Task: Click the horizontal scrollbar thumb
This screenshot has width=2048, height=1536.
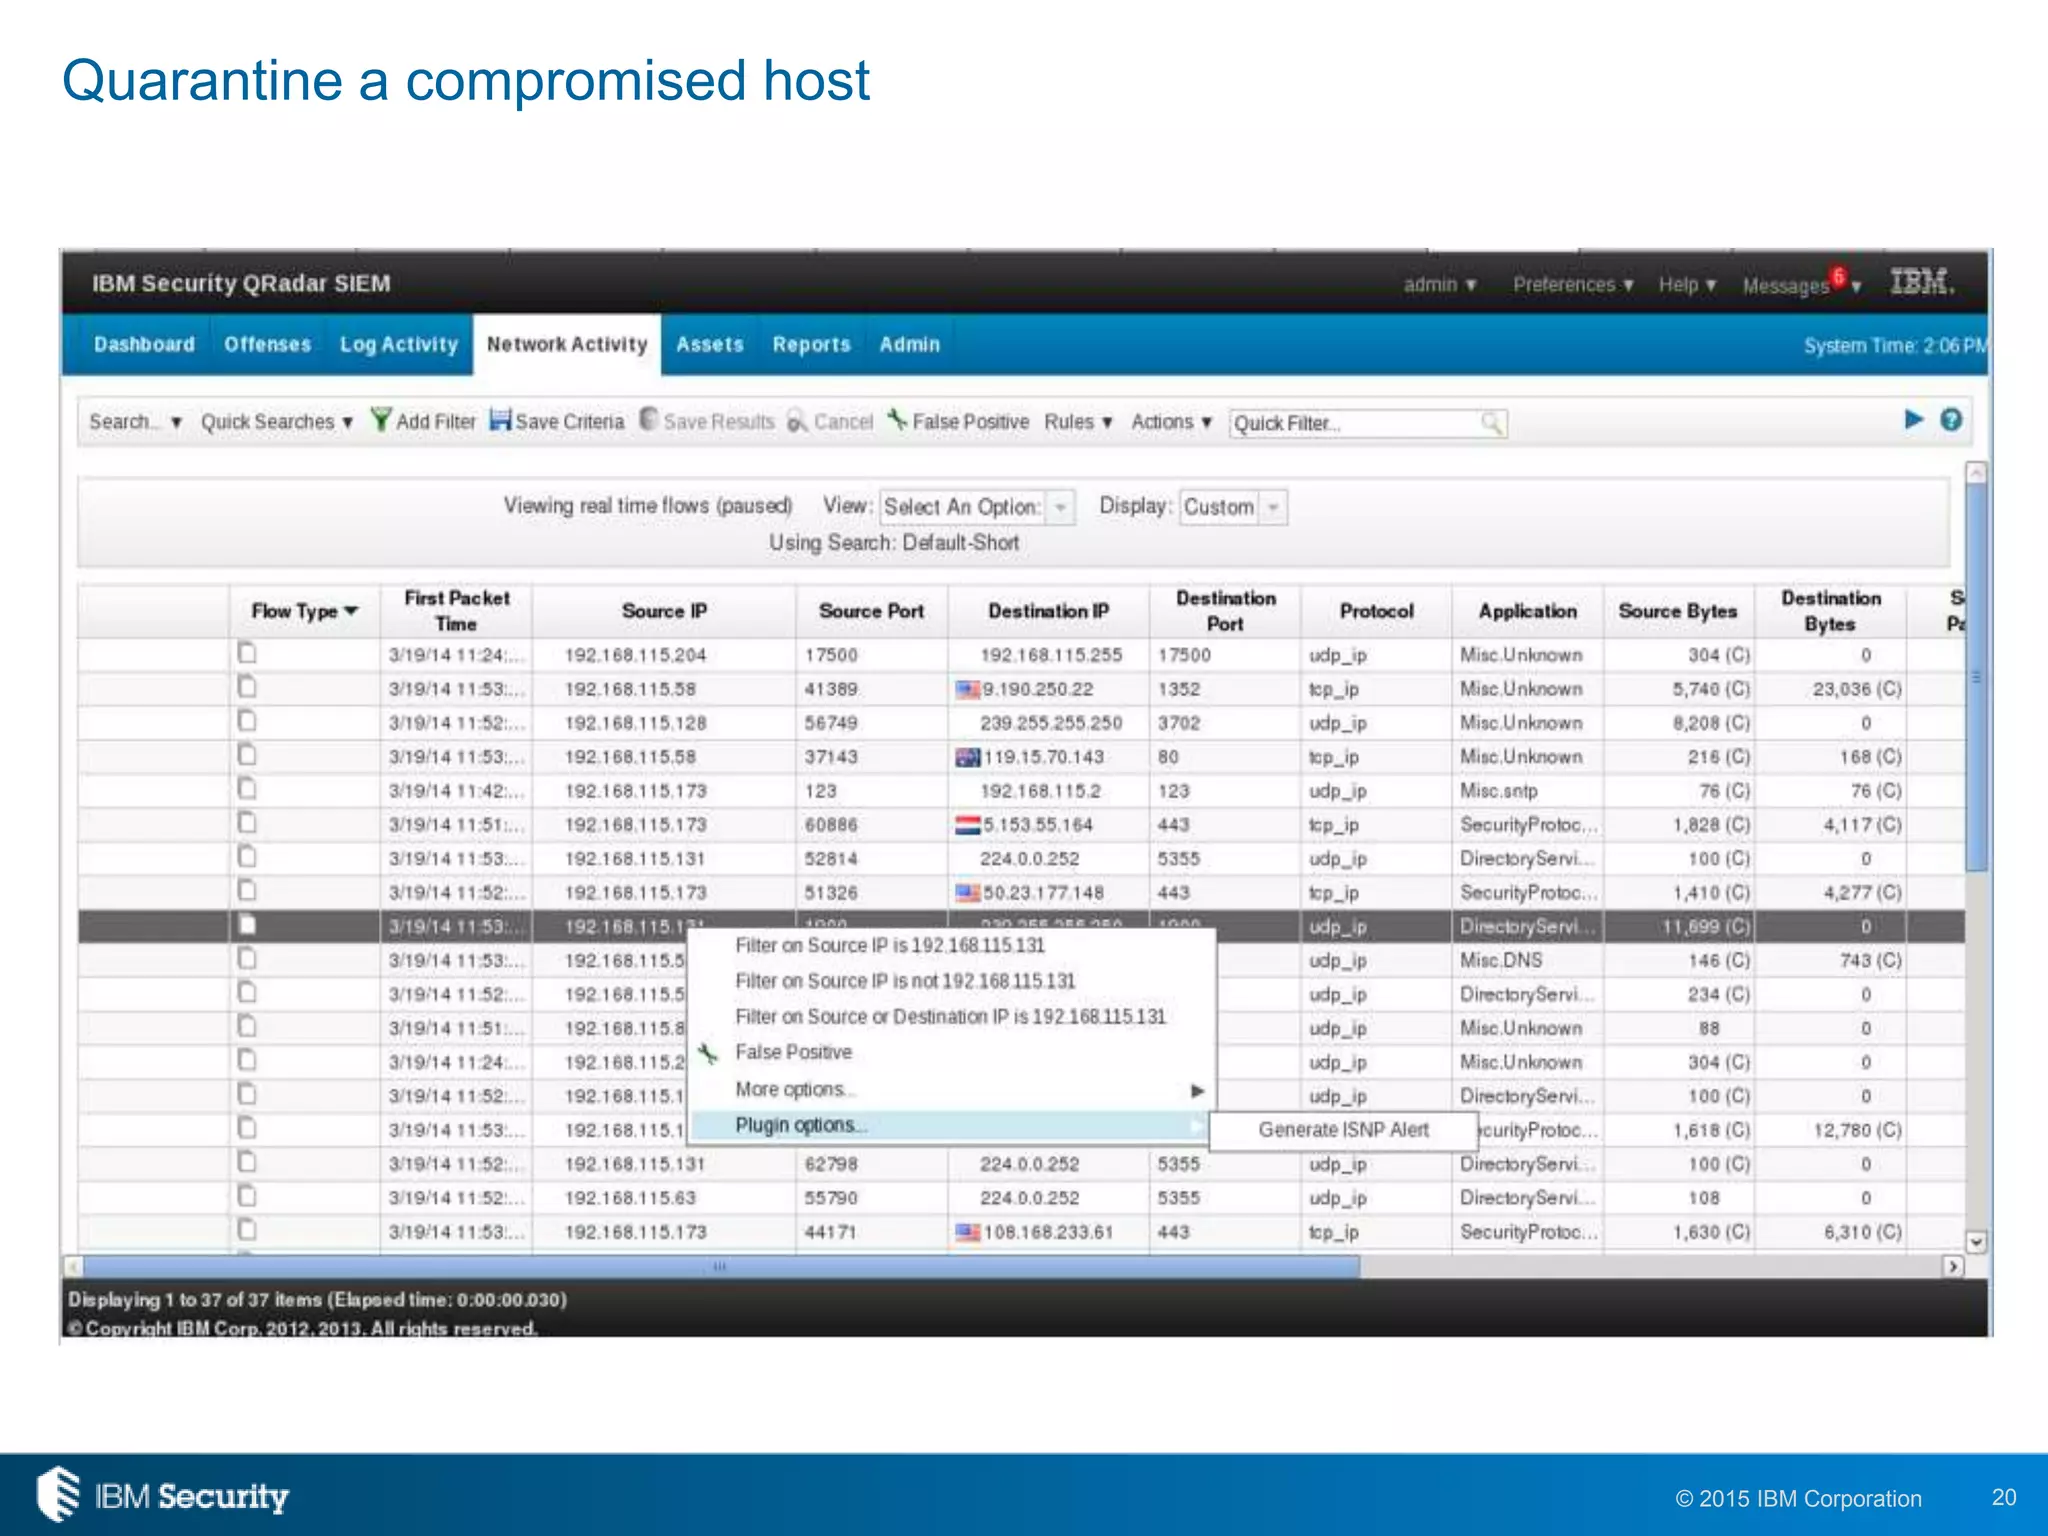Action: click(720, 1267)
